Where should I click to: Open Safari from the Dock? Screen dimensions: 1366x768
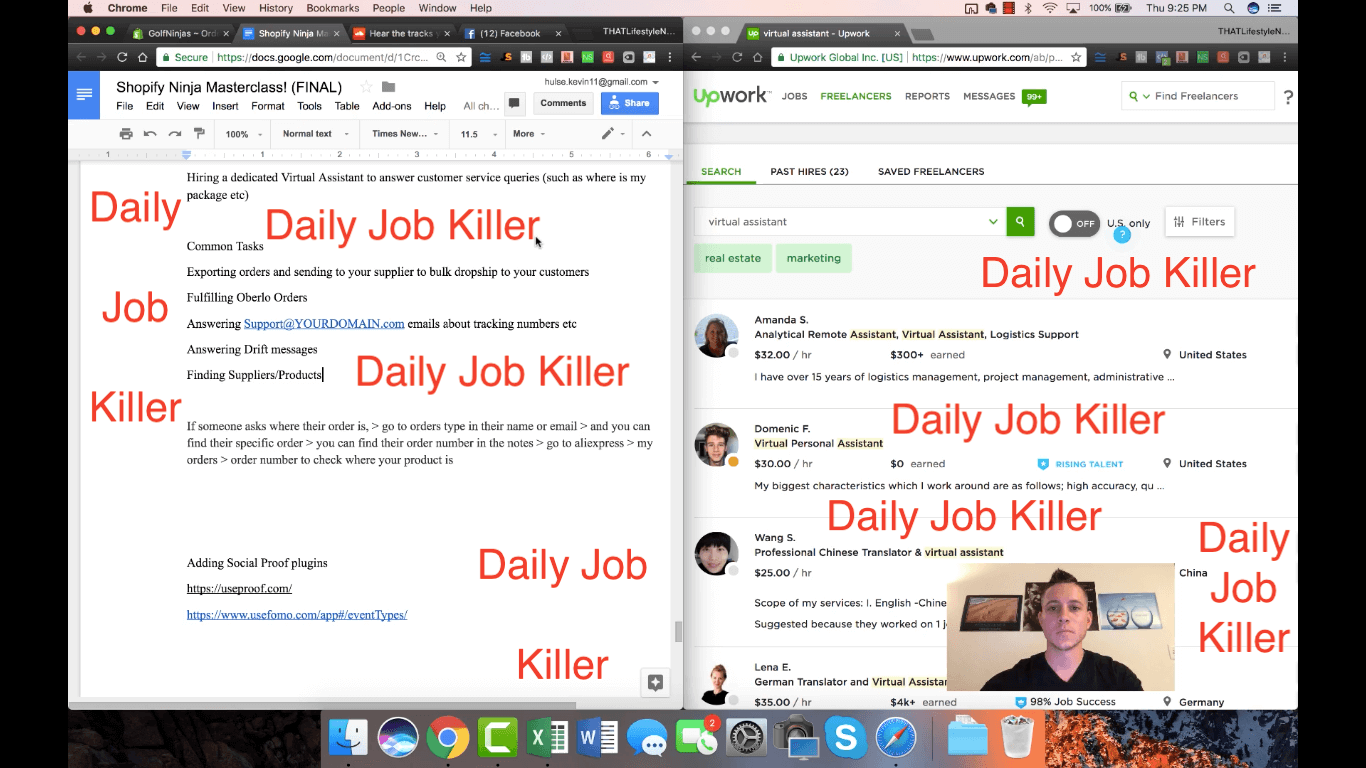[896, 740]
